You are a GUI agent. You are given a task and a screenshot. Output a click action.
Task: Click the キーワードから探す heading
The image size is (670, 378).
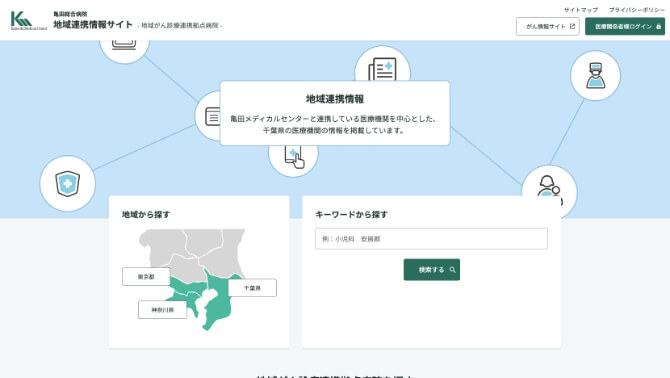pyautogui.click(x=351, y=214)
